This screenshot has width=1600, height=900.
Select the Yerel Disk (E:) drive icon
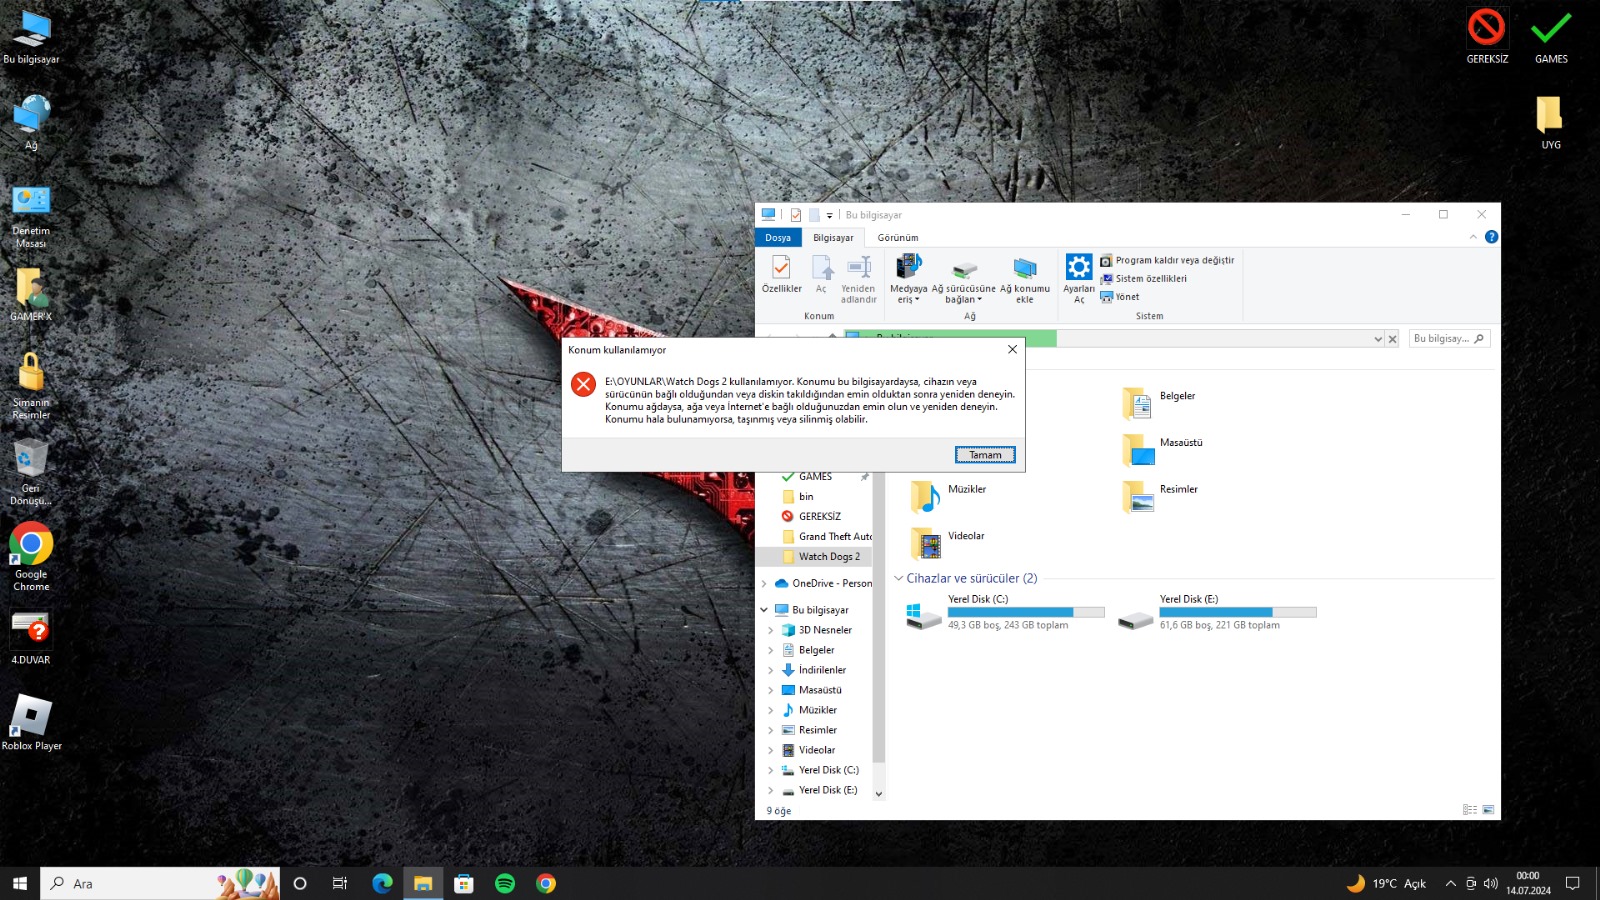click(1135, 620)
